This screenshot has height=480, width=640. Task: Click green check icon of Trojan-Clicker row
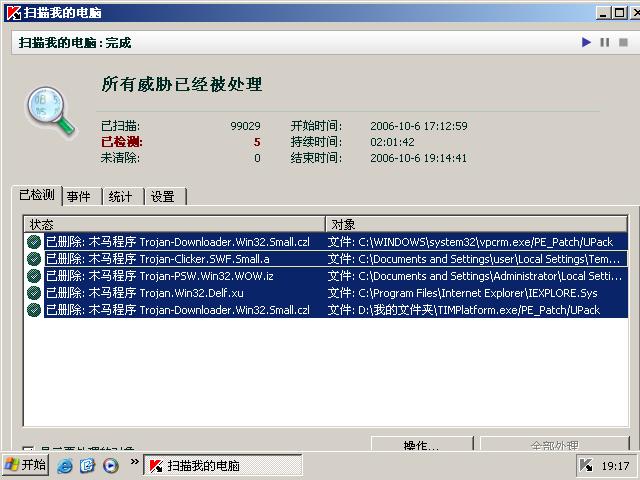(x=34, y=259)
